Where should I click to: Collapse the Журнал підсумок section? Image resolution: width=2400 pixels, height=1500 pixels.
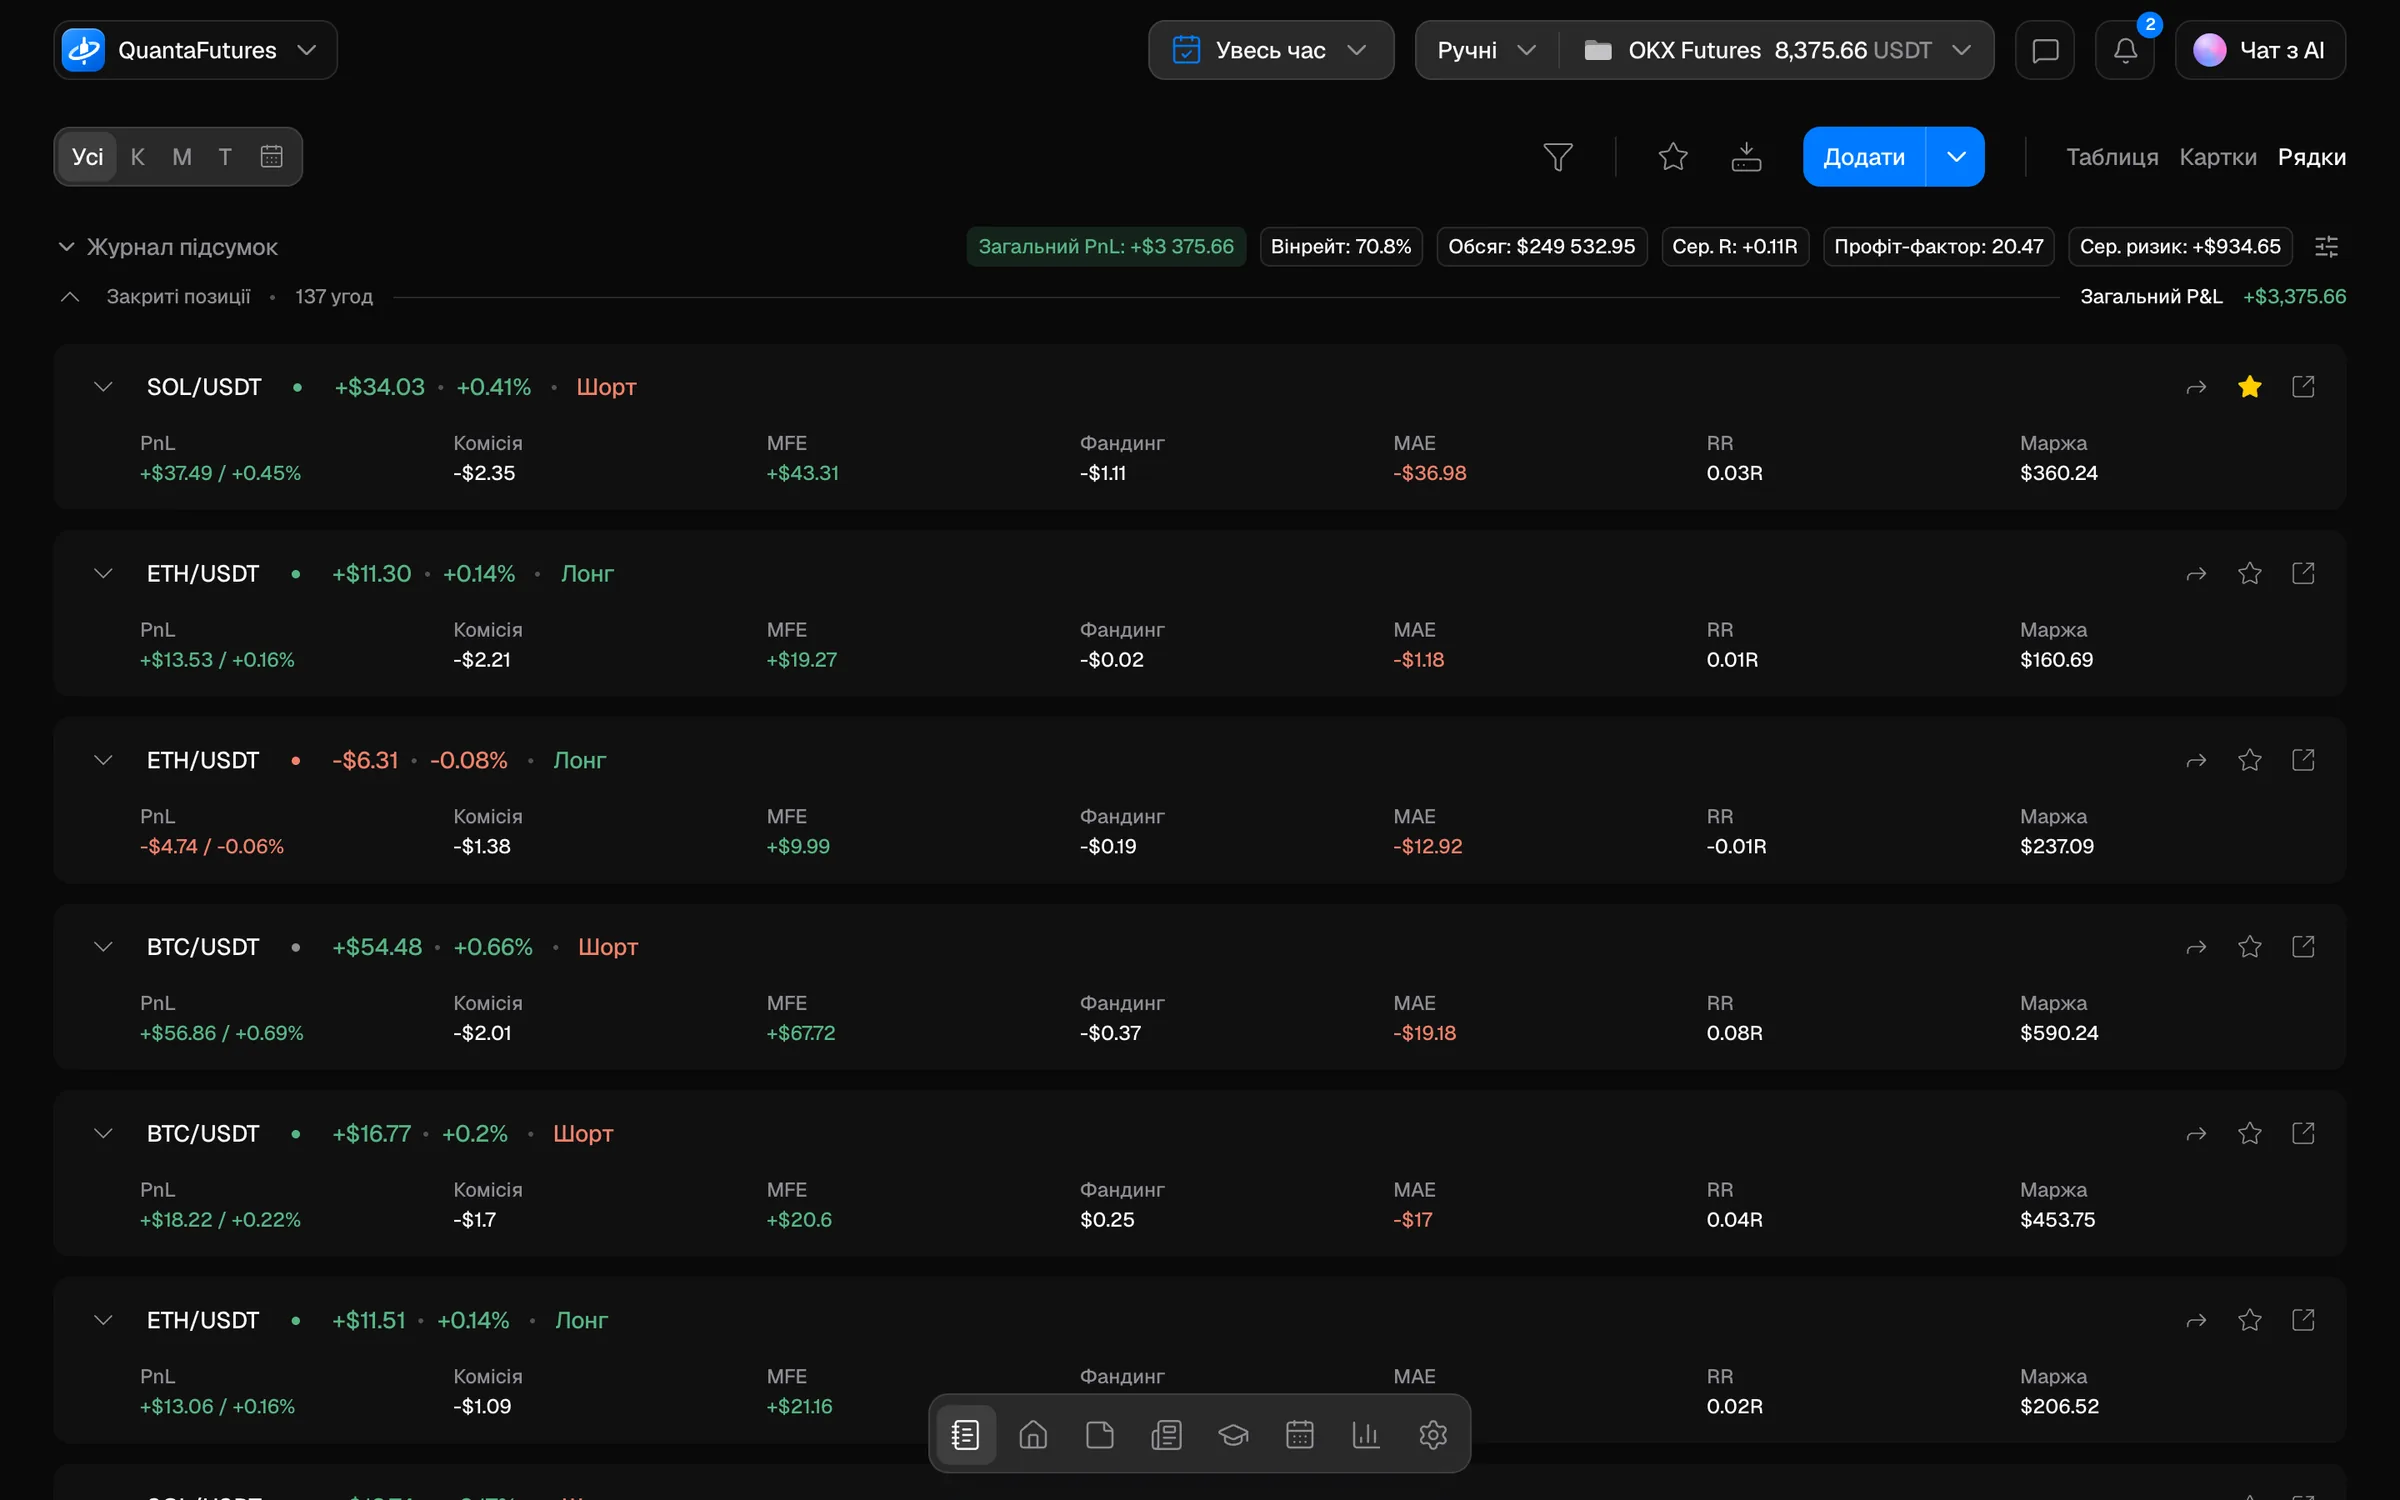click(x=67, y=247)
